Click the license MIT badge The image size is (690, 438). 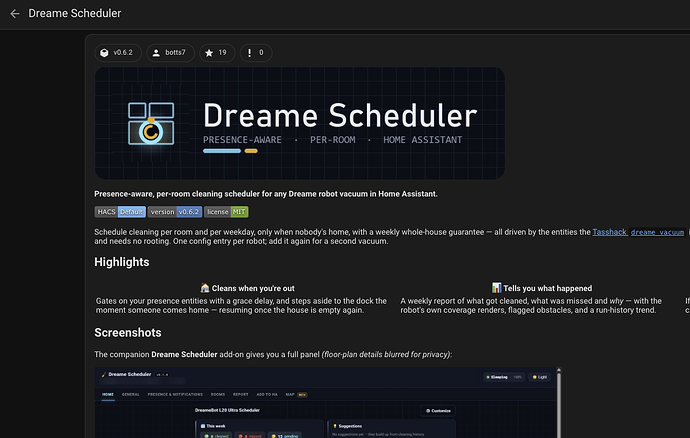pyautogui.click(x=226, y=212)
